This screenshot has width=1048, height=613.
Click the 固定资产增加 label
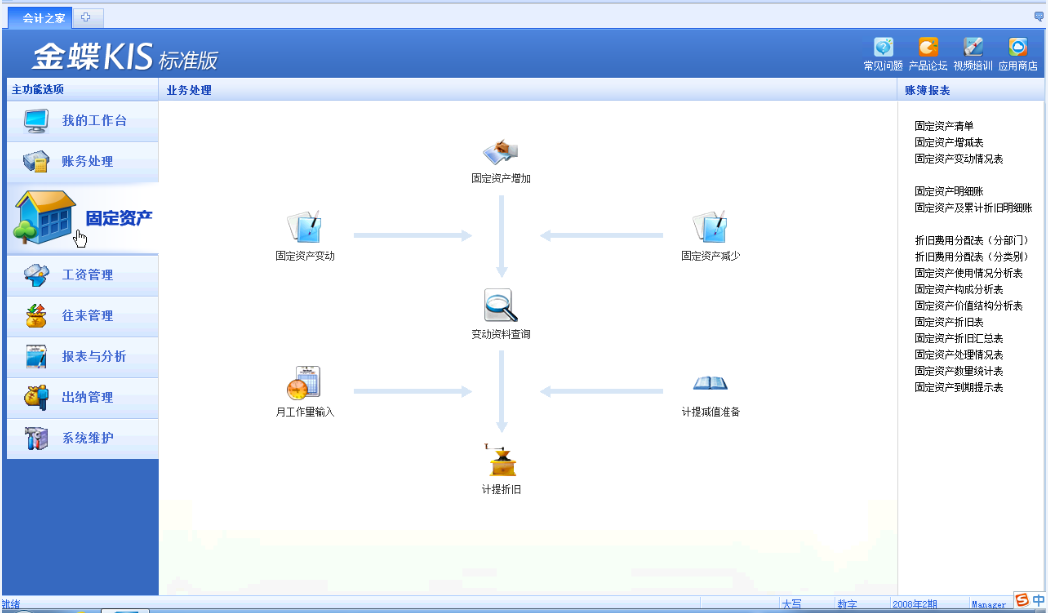(501, 178)
